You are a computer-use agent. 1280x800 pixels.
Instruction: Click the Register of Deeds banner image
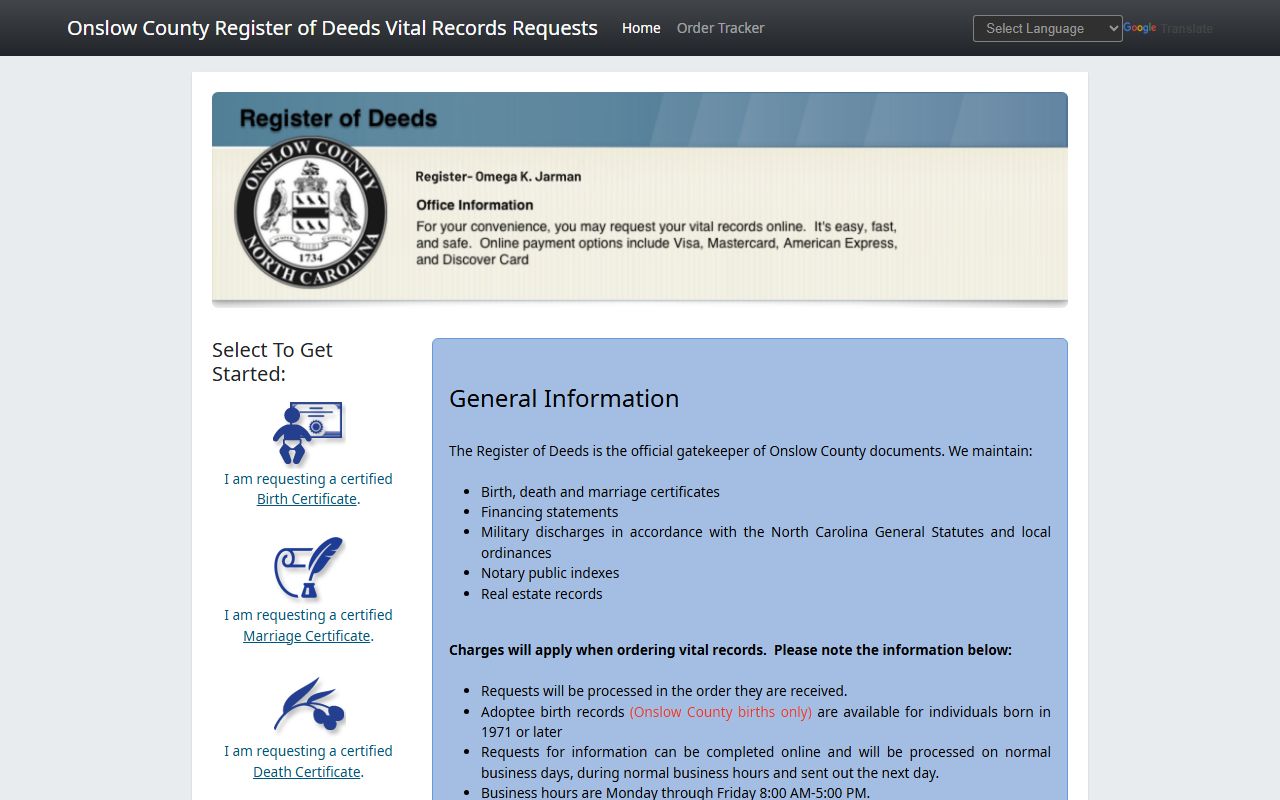coord(640,199)
